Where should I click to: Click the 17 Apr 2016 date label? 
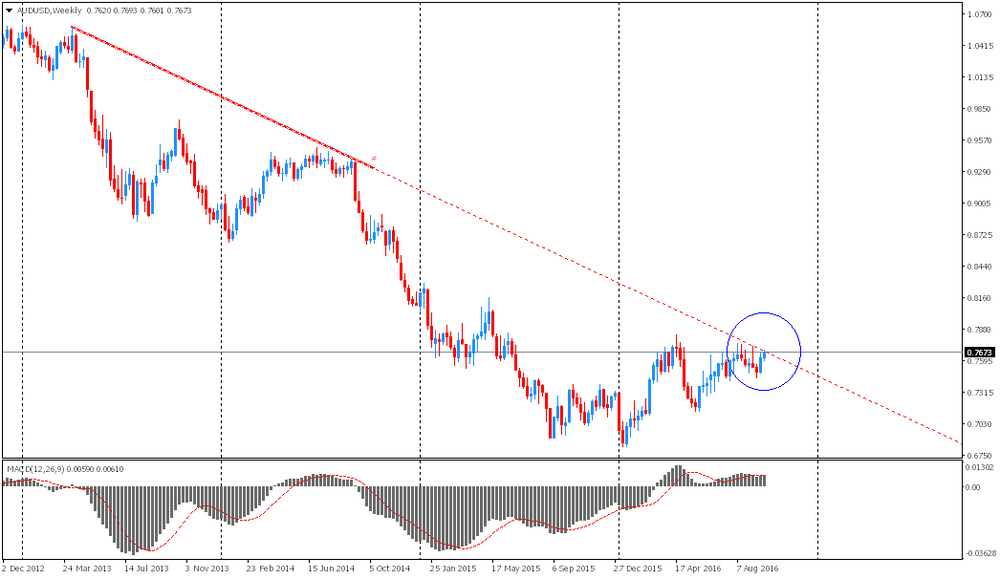pos(698,568)
